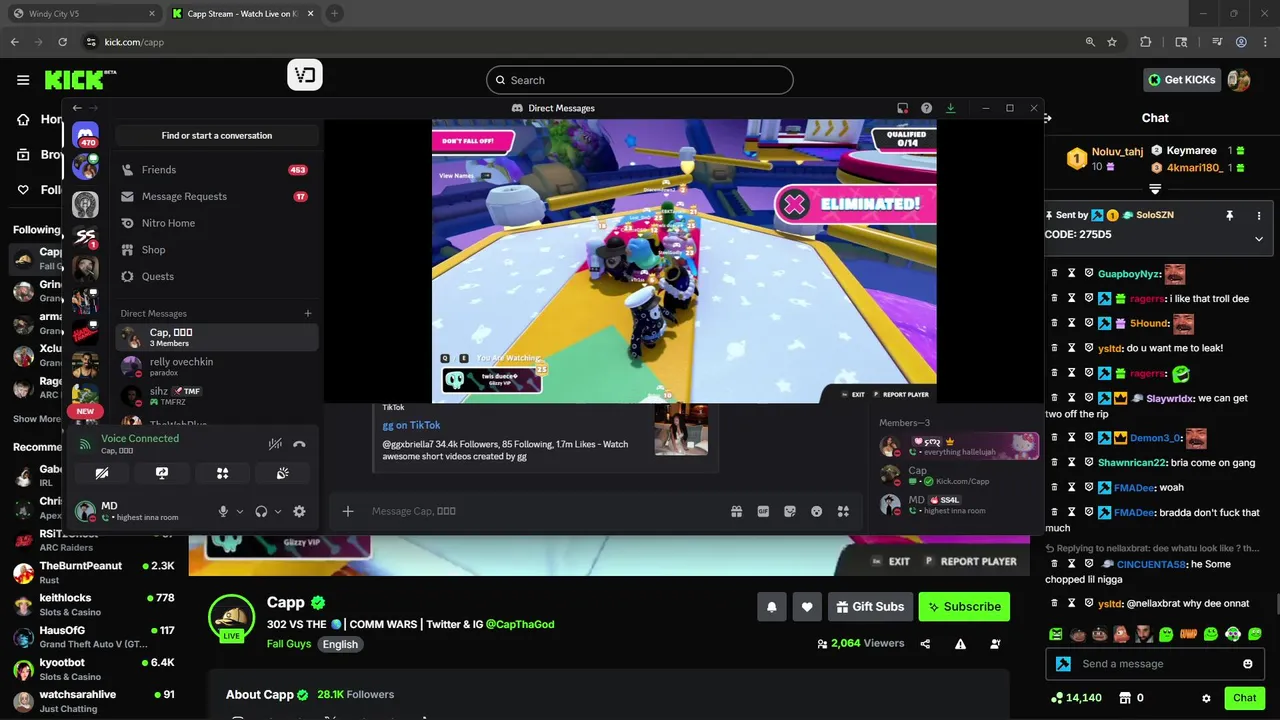Open Kick chat settings gear

point(1206,698)
